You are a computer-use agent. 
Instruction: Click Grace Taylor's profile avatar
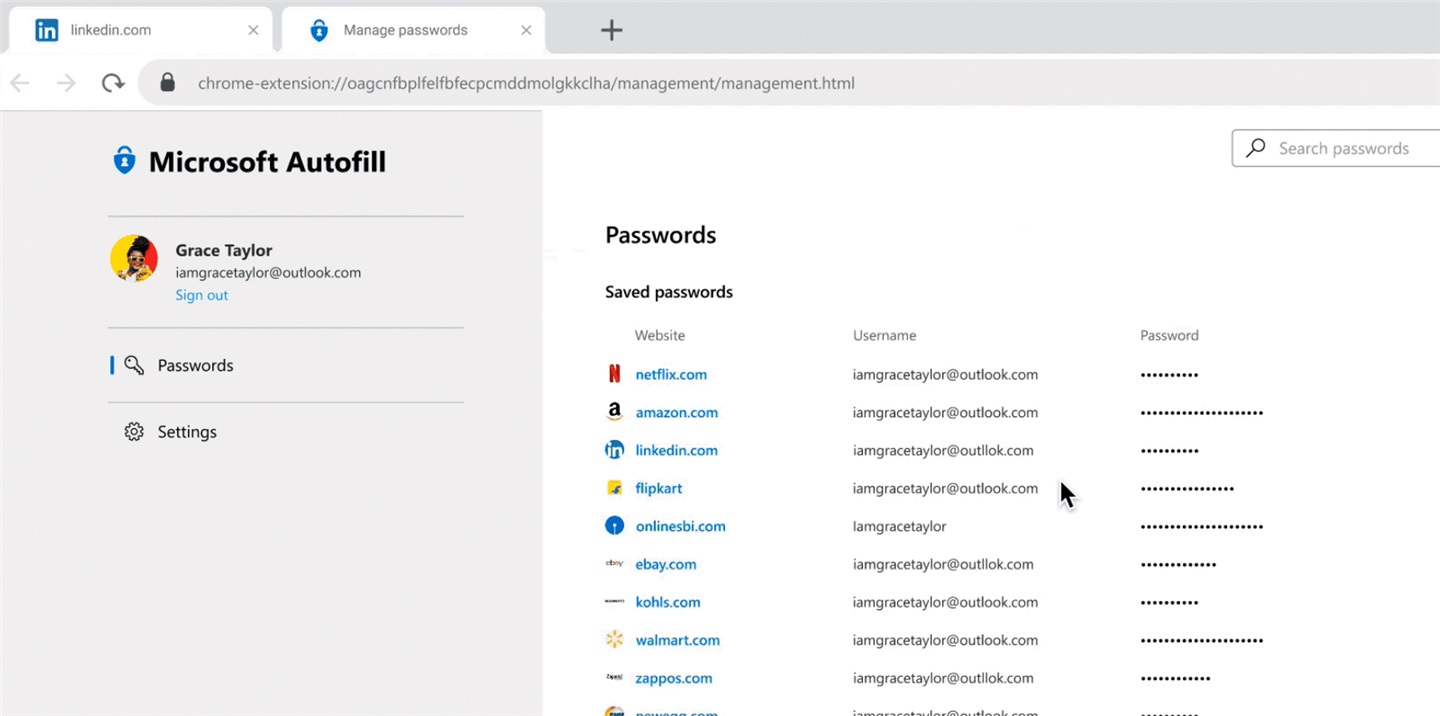[134, 259]
